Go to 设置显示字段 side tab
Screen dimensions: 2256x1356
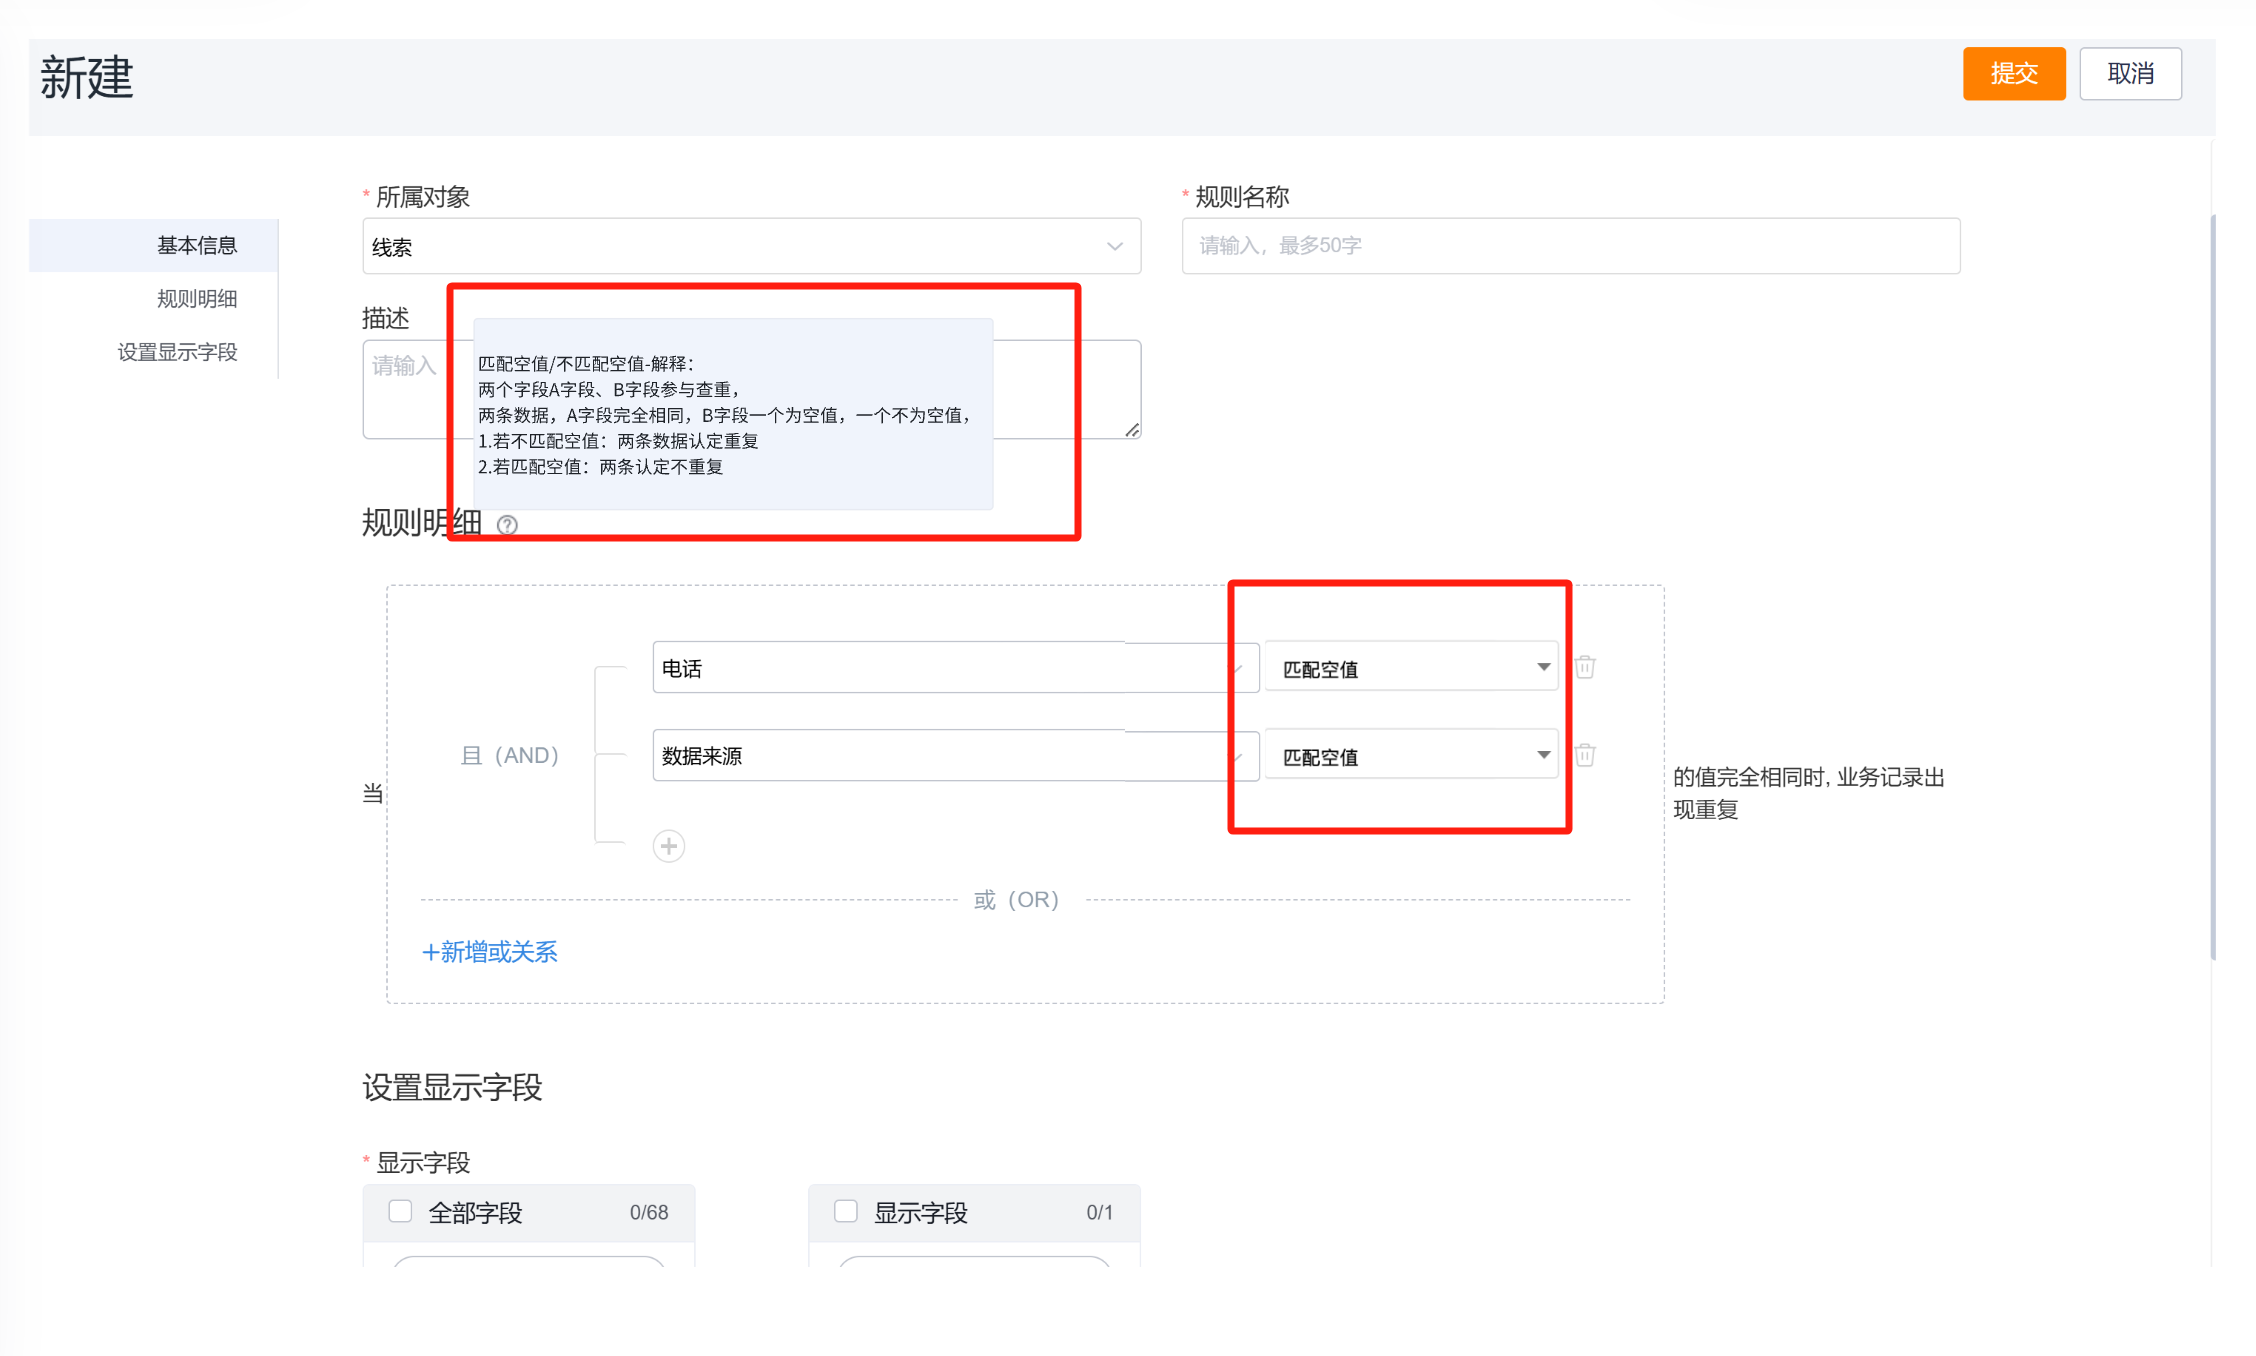177,352
